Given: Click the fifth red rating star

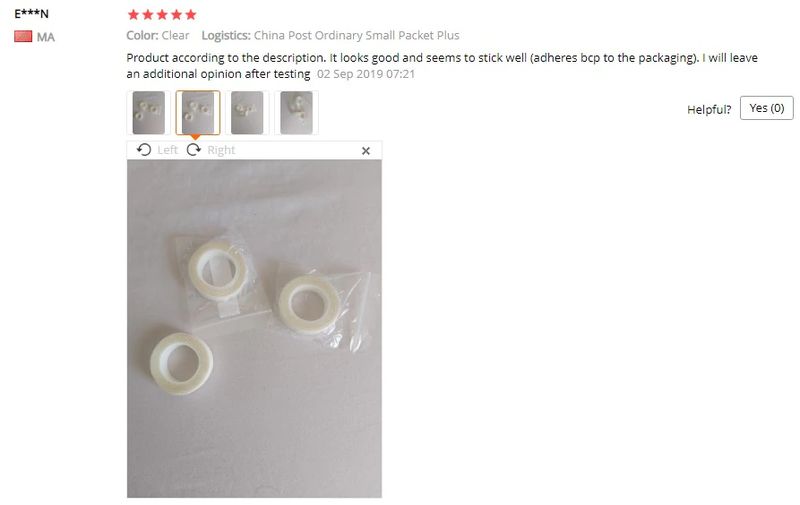Looking at the screenshot, I should click(x=191, y=15).
